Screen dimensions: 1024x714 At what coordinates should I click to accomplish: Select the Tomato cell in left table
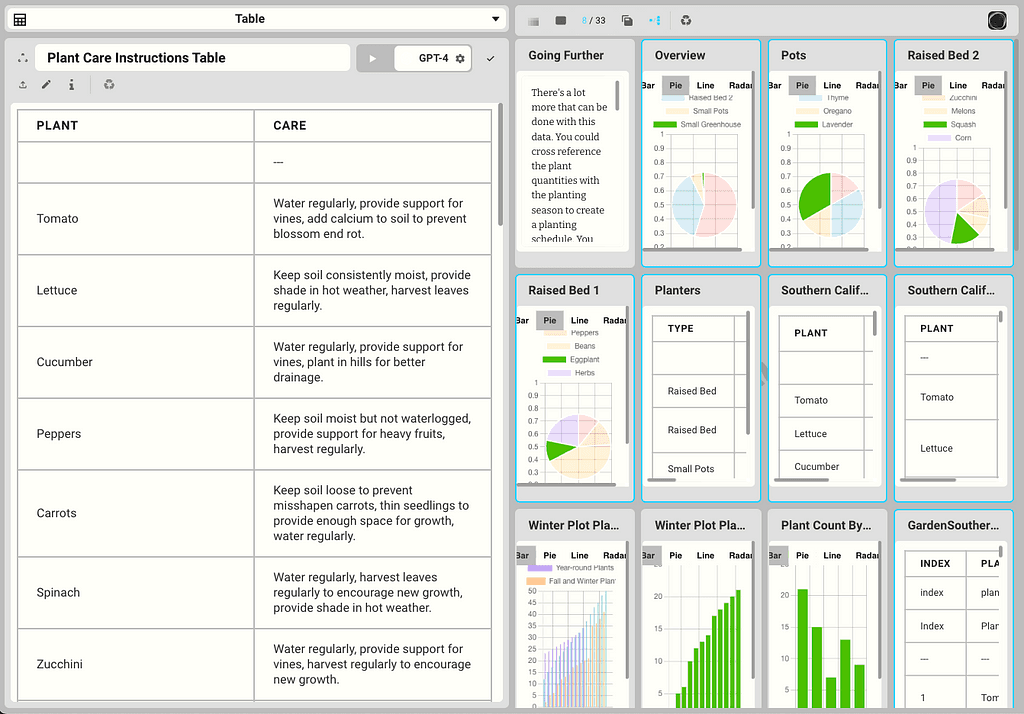136,219
